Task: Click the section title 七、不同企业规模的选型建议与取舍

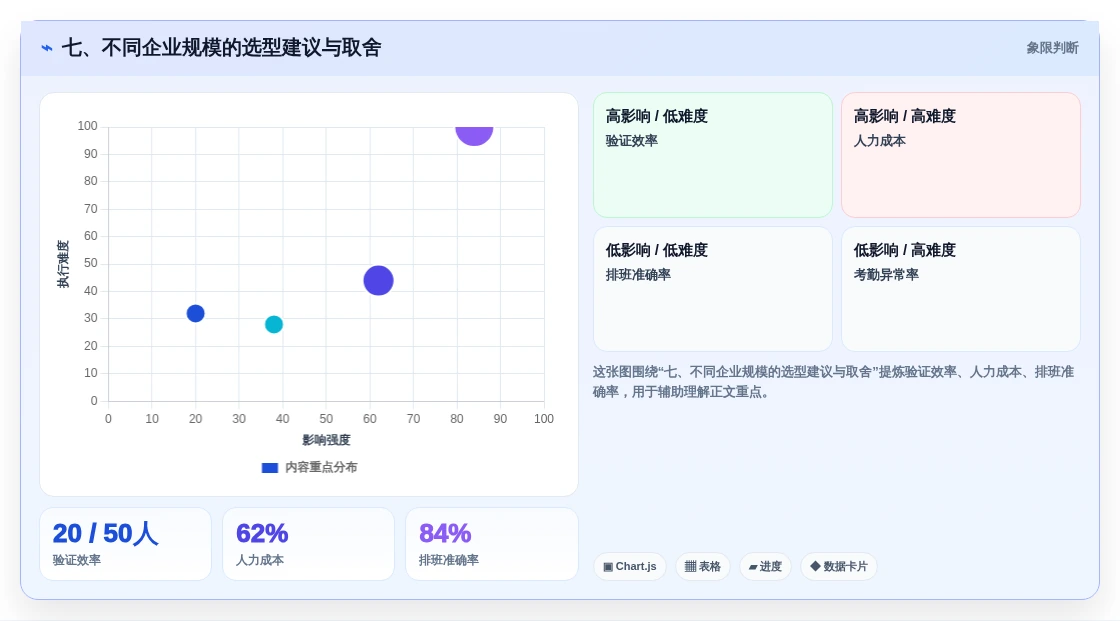Action: pyautogui.click(x=221, y=48)
